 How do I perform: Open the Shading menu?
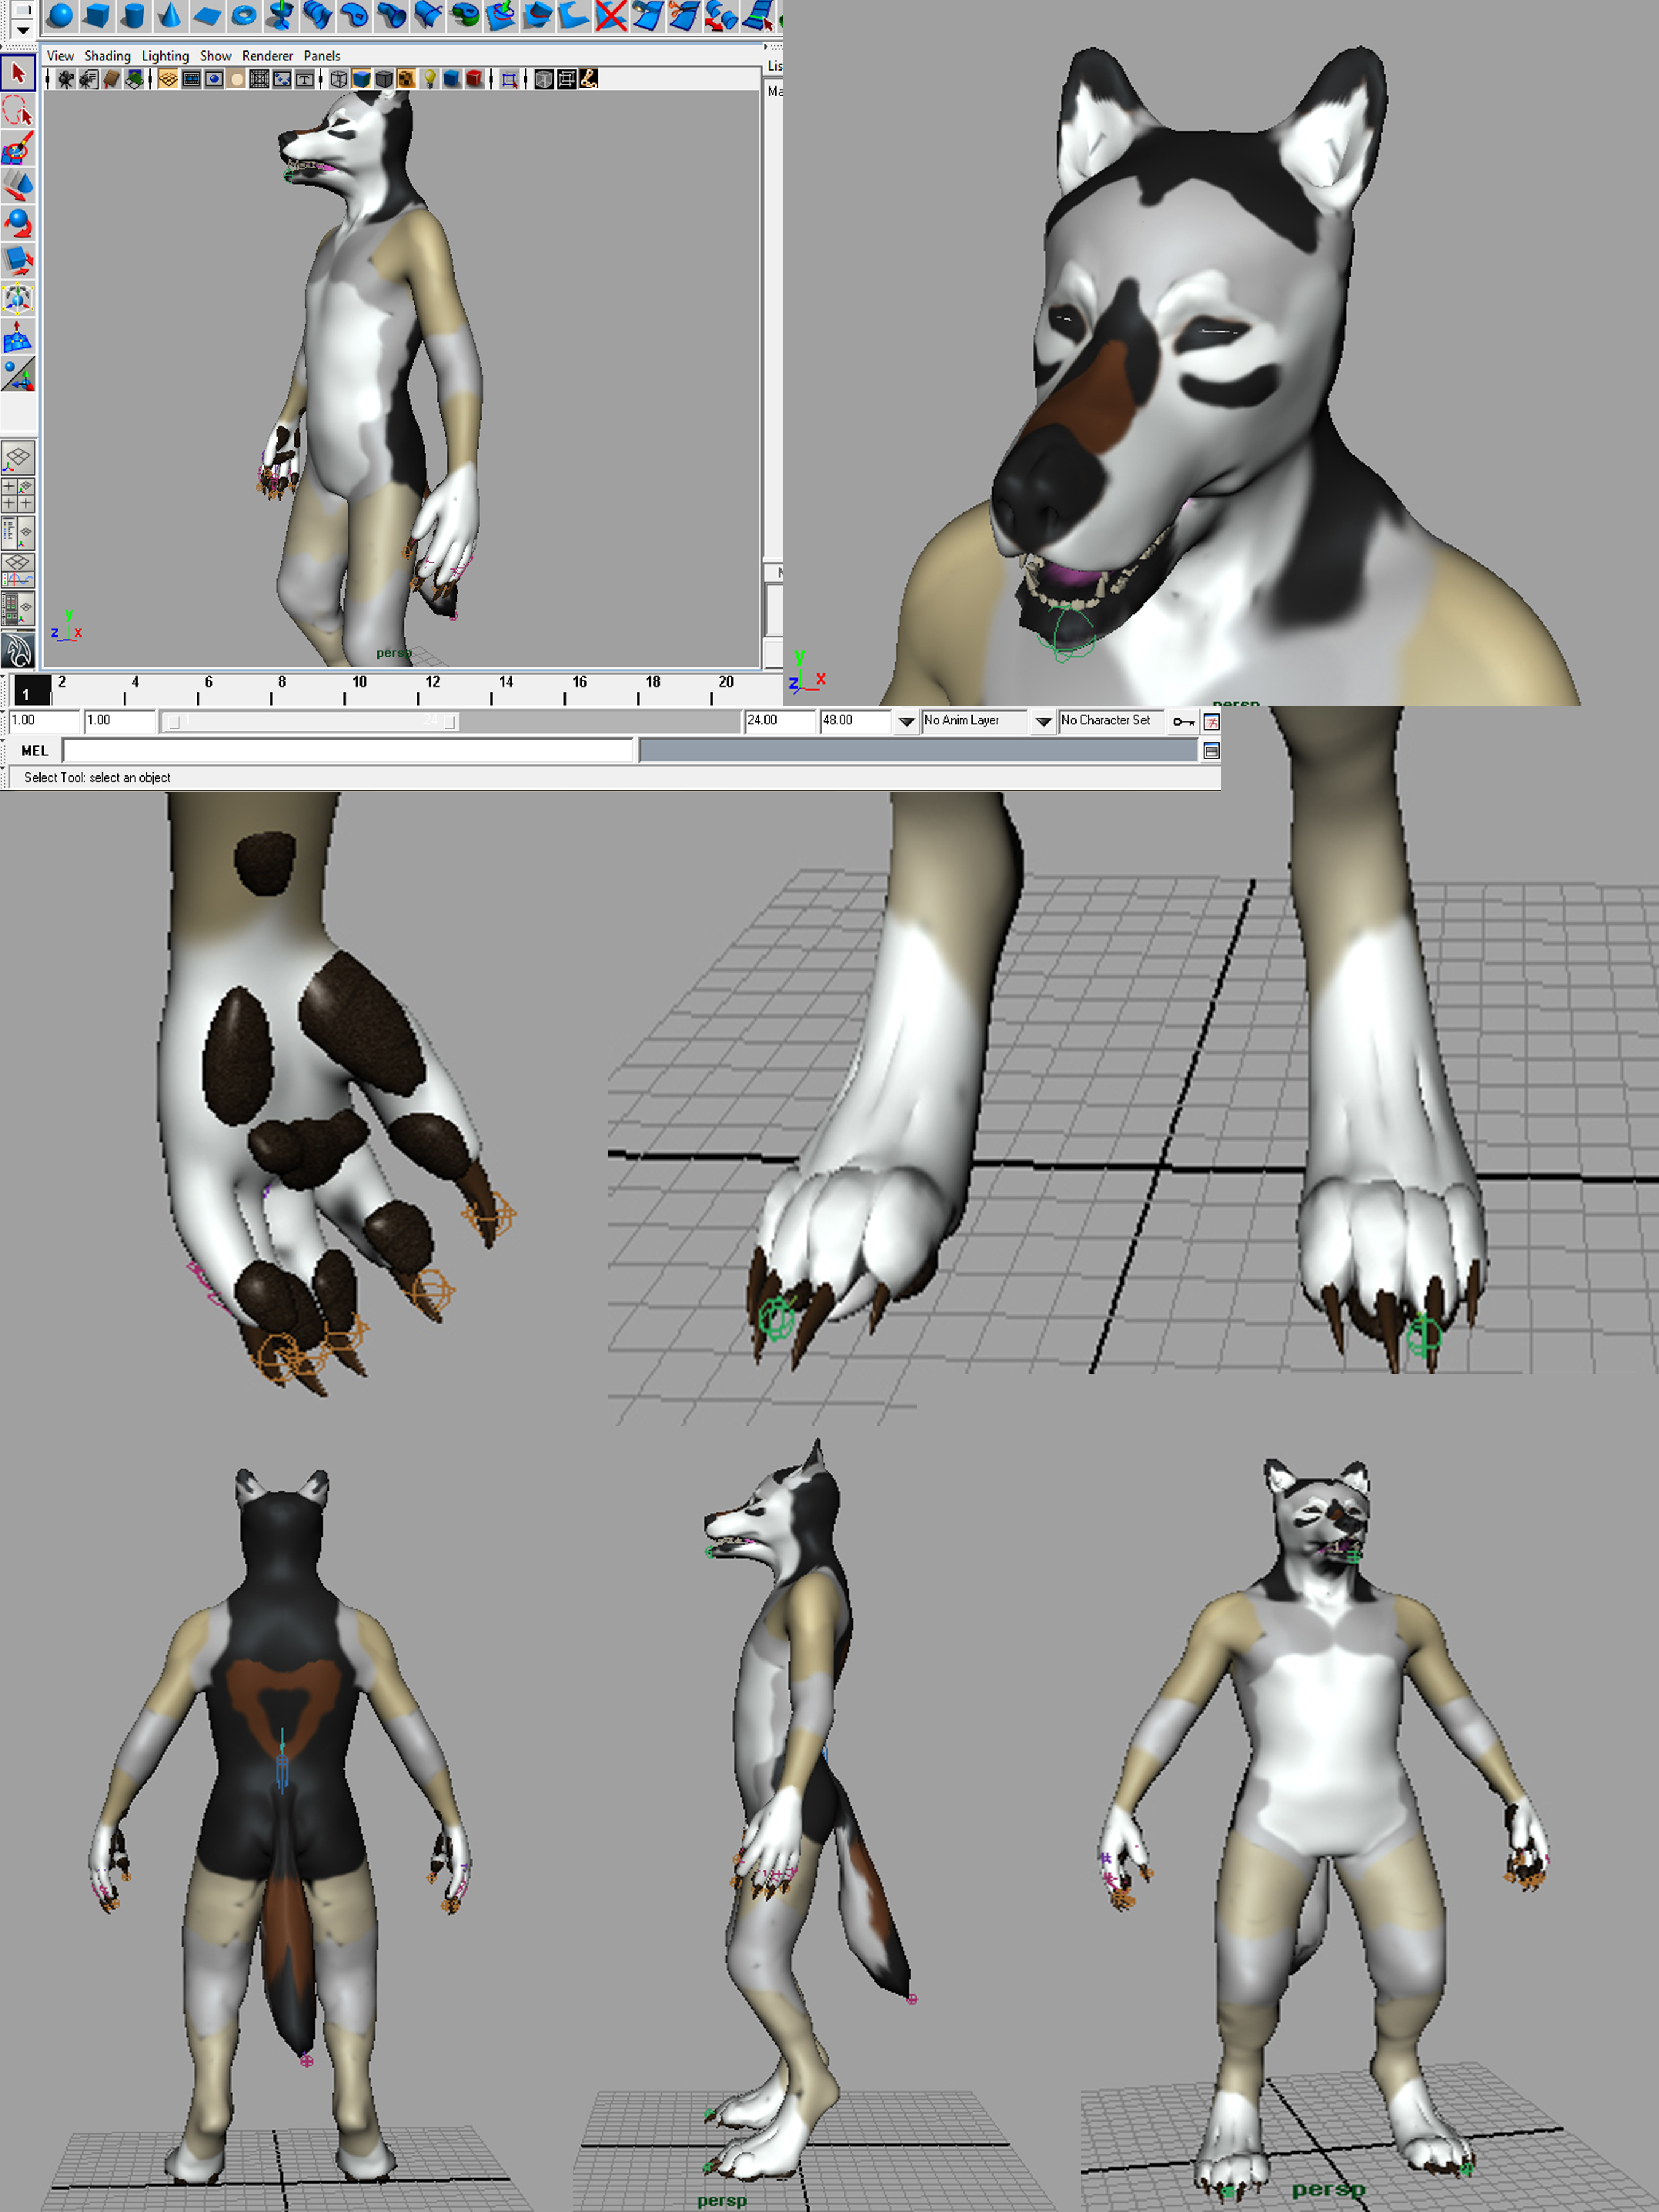tap(107, 56)
